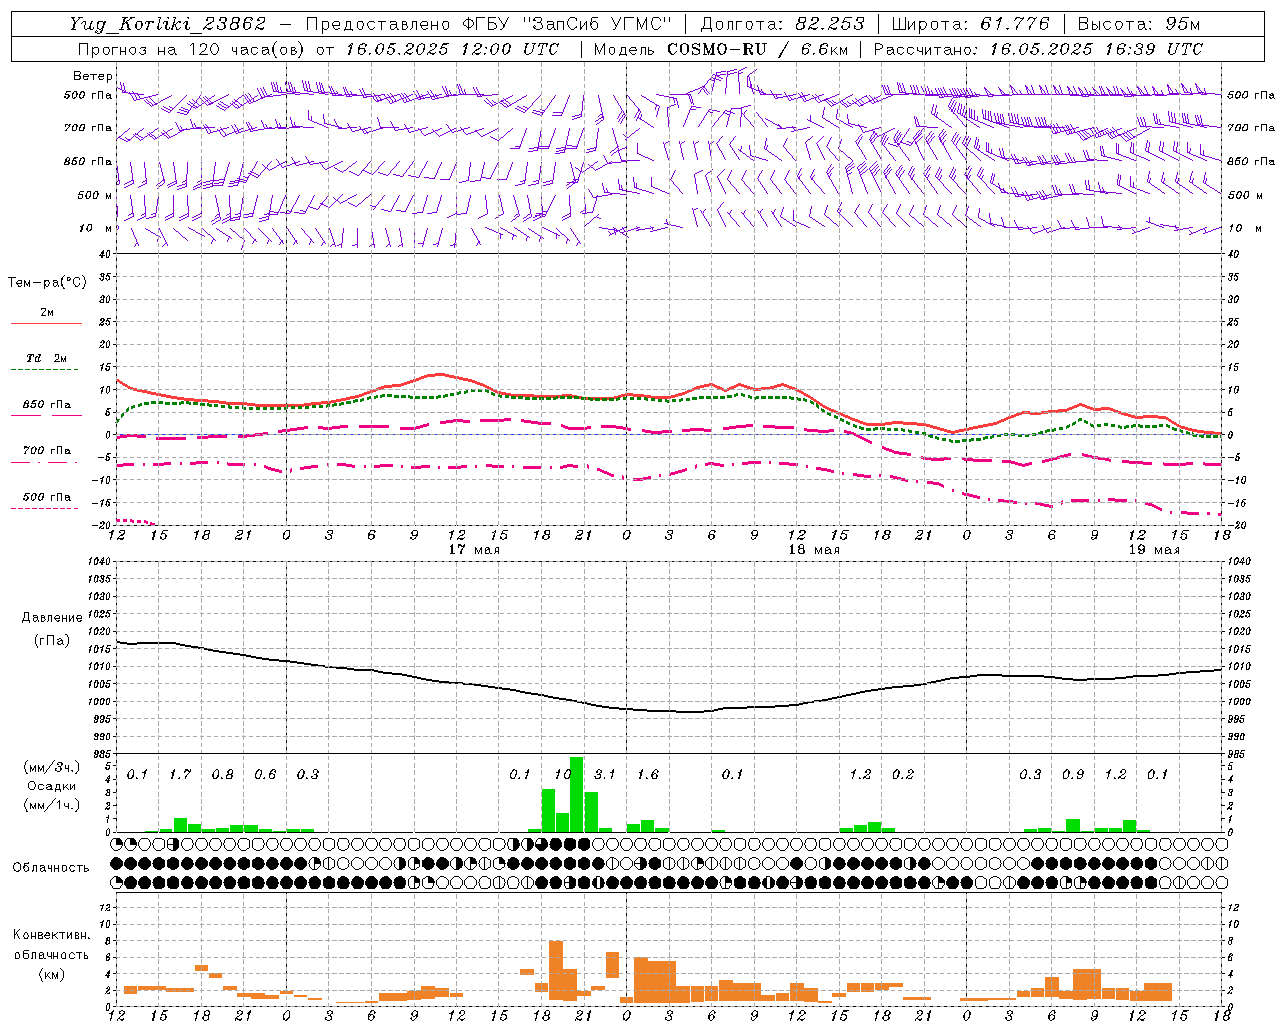Click the Модель COSMO-RU / 6.6км label

721,49
